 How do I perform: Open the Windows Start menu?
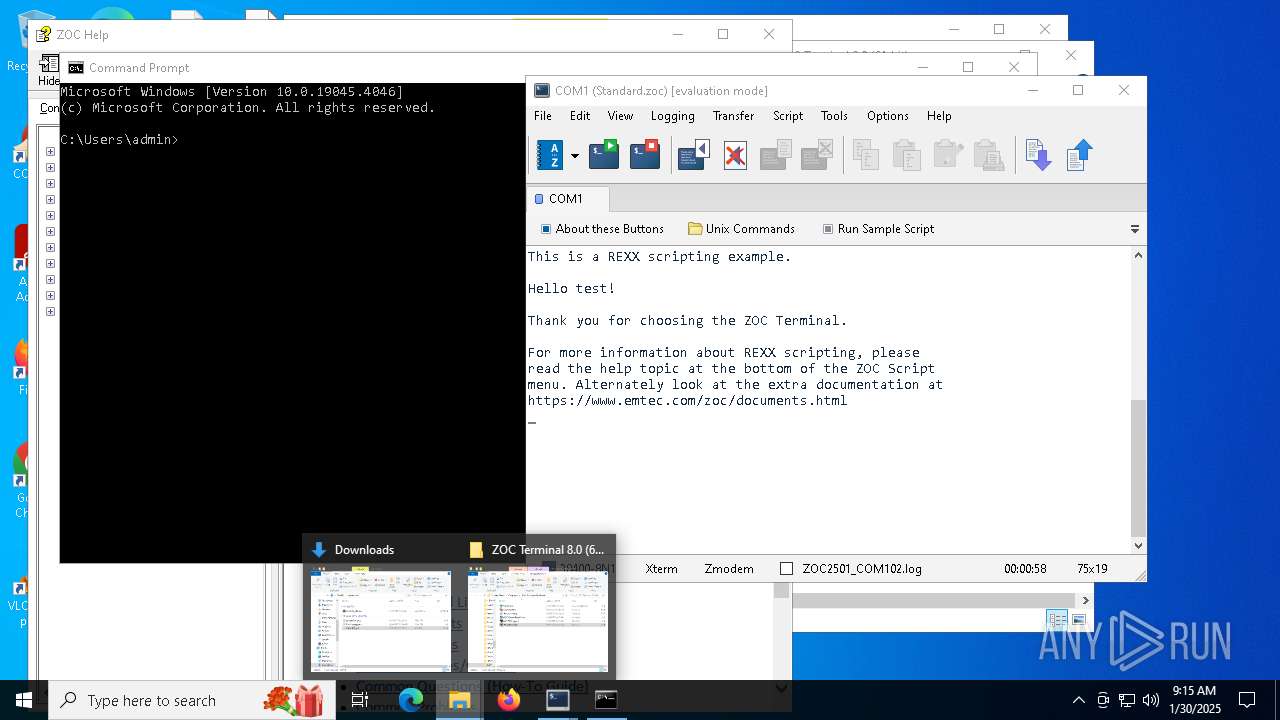coord(24,700)
